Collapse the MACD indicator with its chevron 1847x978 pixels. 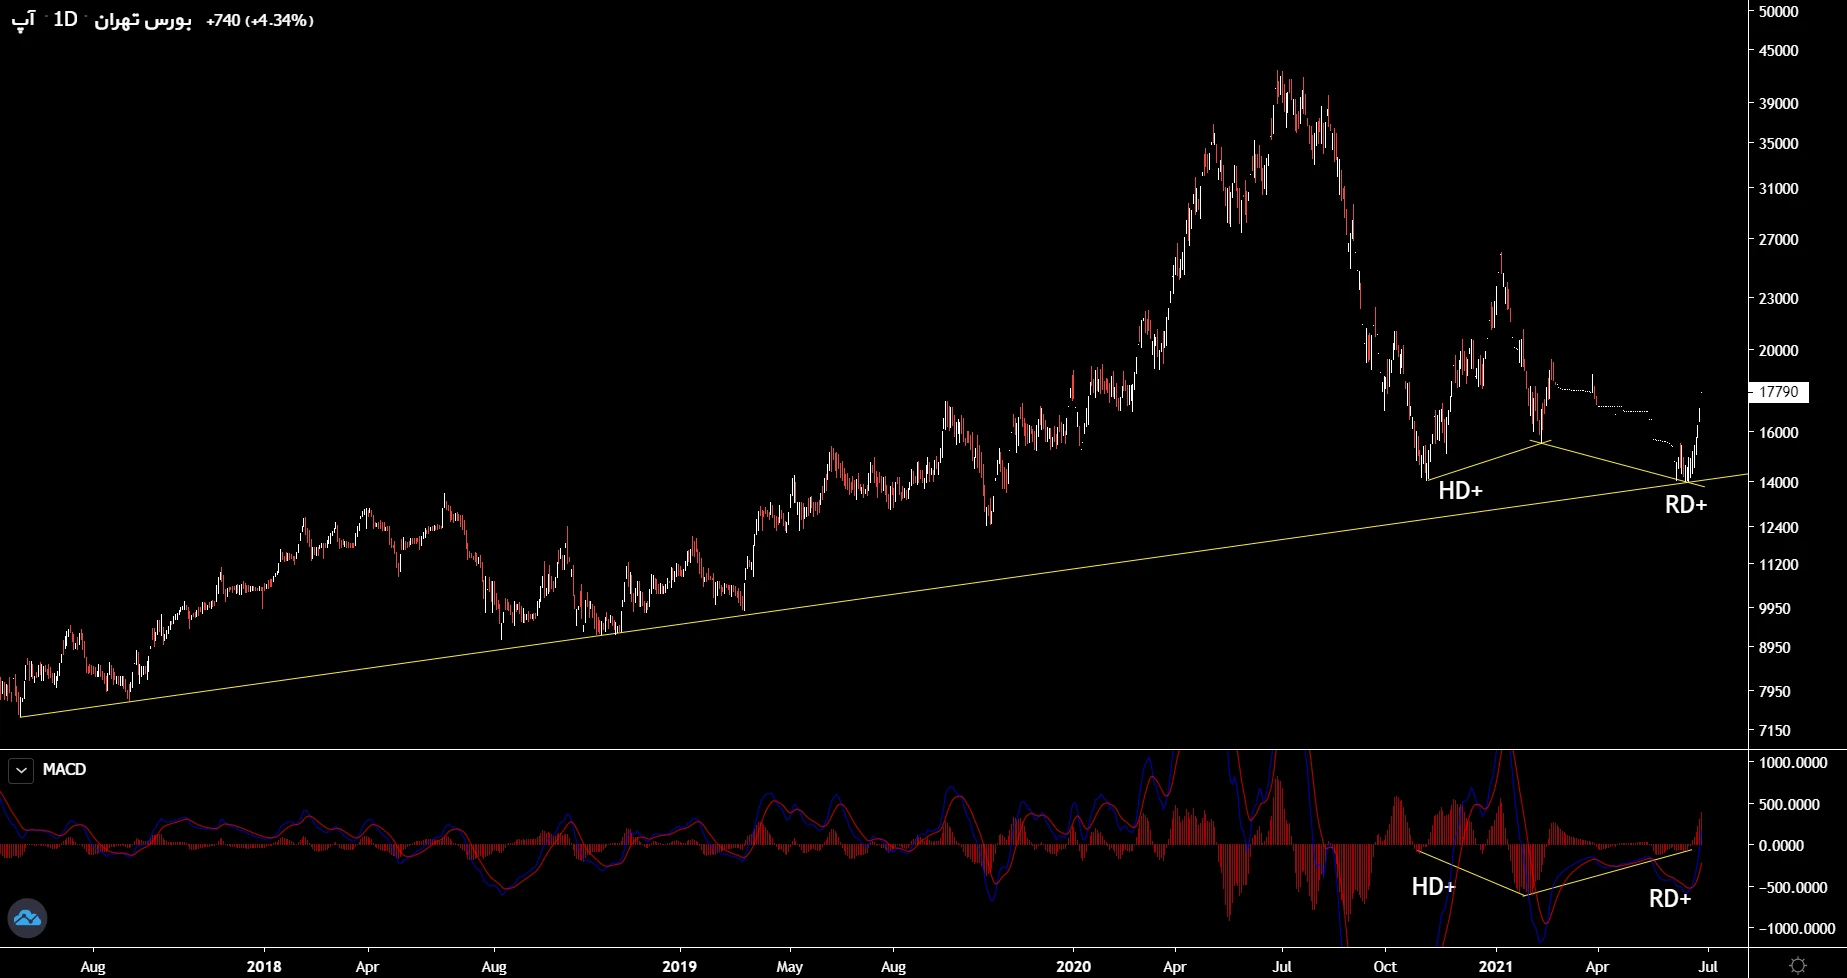tap(21, 770)
